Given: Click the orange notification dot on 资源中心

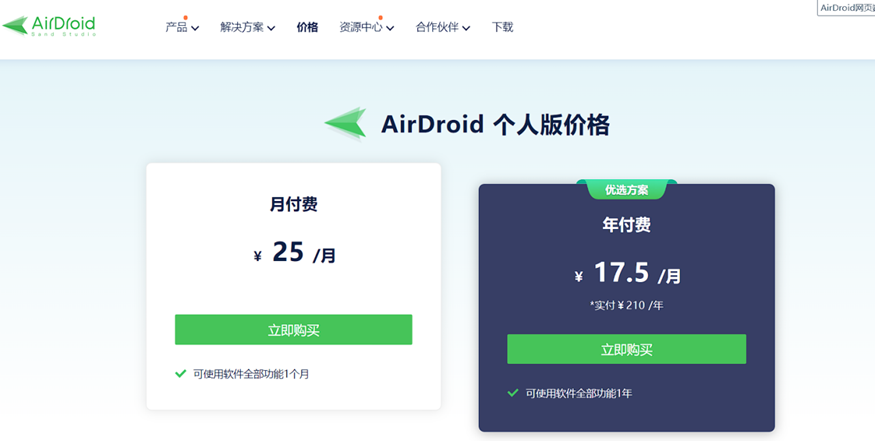Looking at the screenshot, I should [x=381, y=18].
